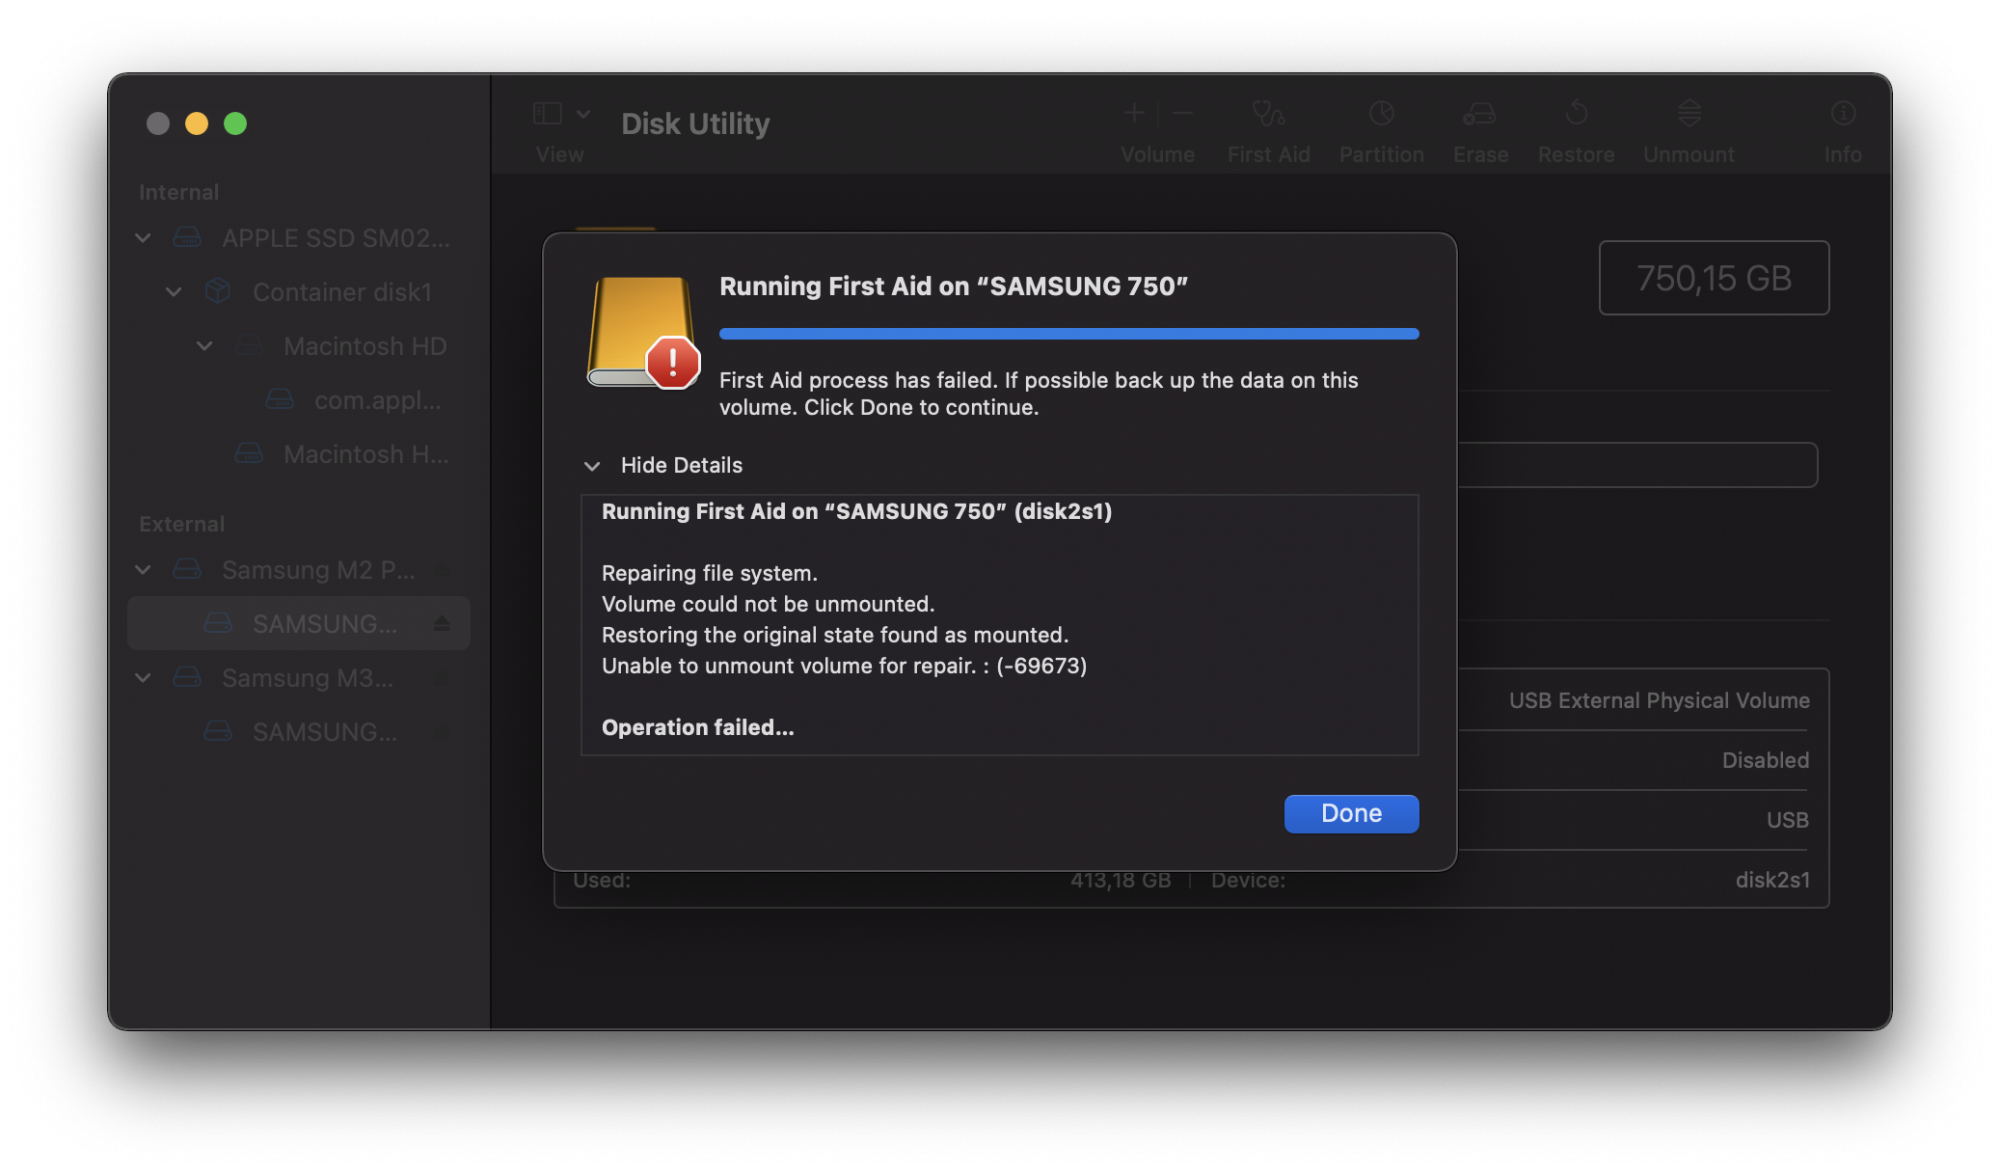The width and height of the screenshot is (2000, 1173).
Task: Select Macintosh HD in the sidebar
Action: 364,346
